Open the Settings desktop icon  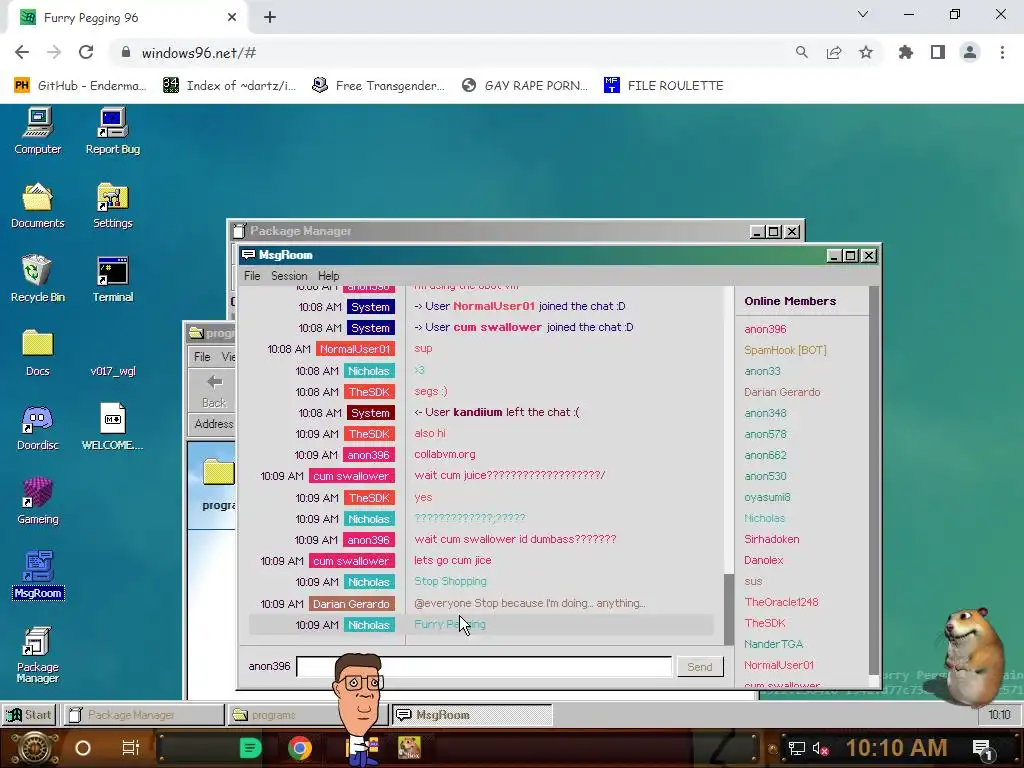112,205
